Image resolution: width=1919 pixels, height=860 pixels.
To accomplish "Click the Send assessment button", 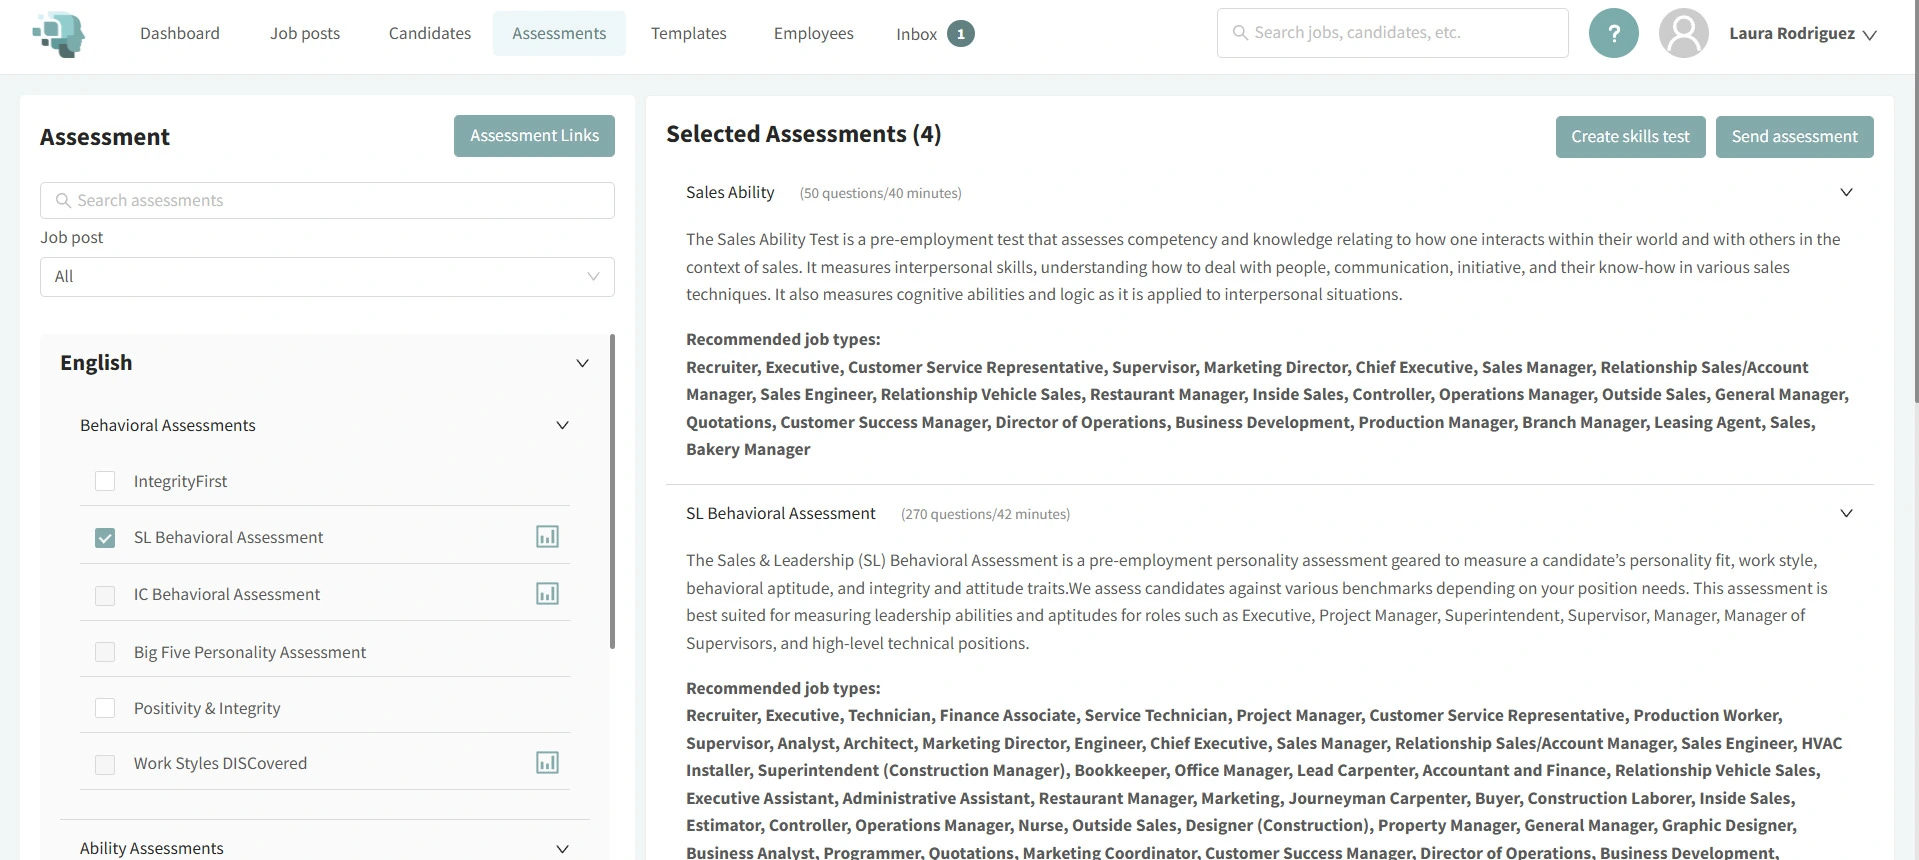I will click(1794, 137).
